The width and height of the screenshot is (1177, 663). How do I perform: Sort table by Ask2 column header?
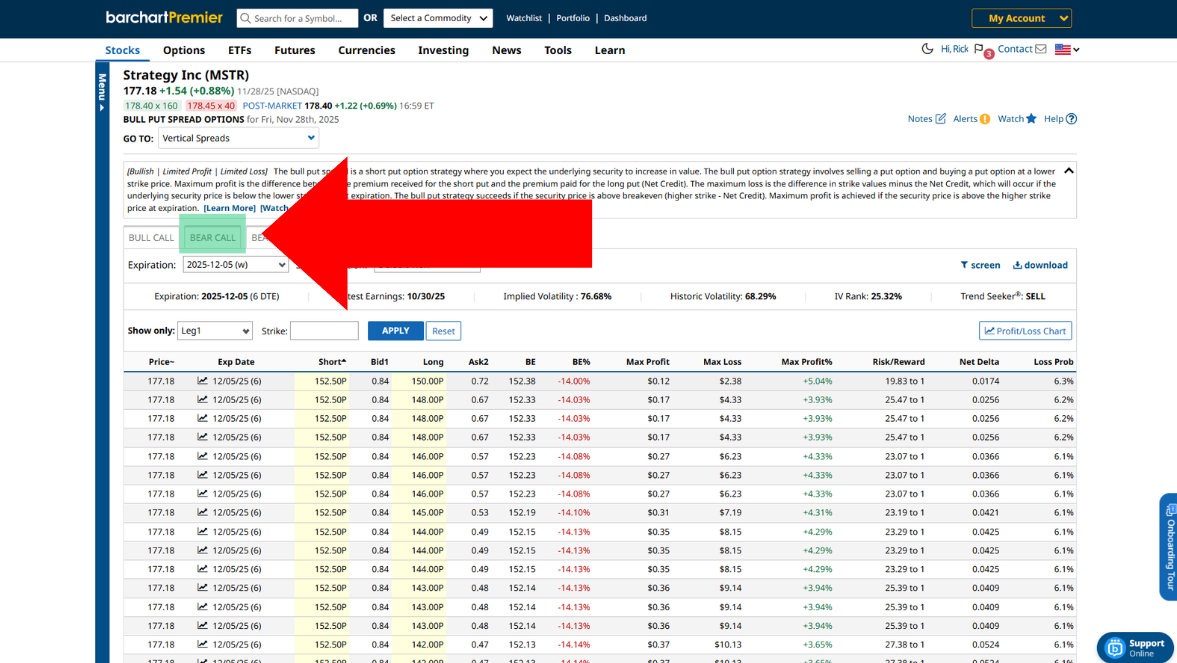(478, 362)
